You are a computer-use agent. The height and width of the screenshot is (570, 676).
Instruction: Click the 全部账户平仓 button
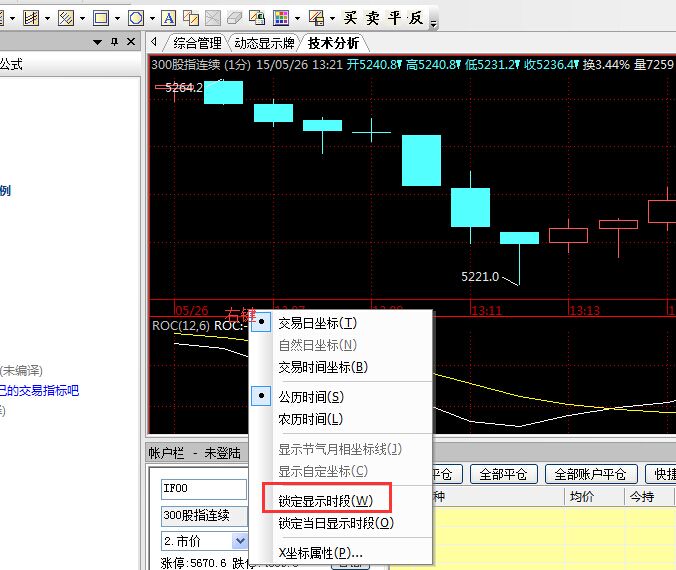[590, 474]
